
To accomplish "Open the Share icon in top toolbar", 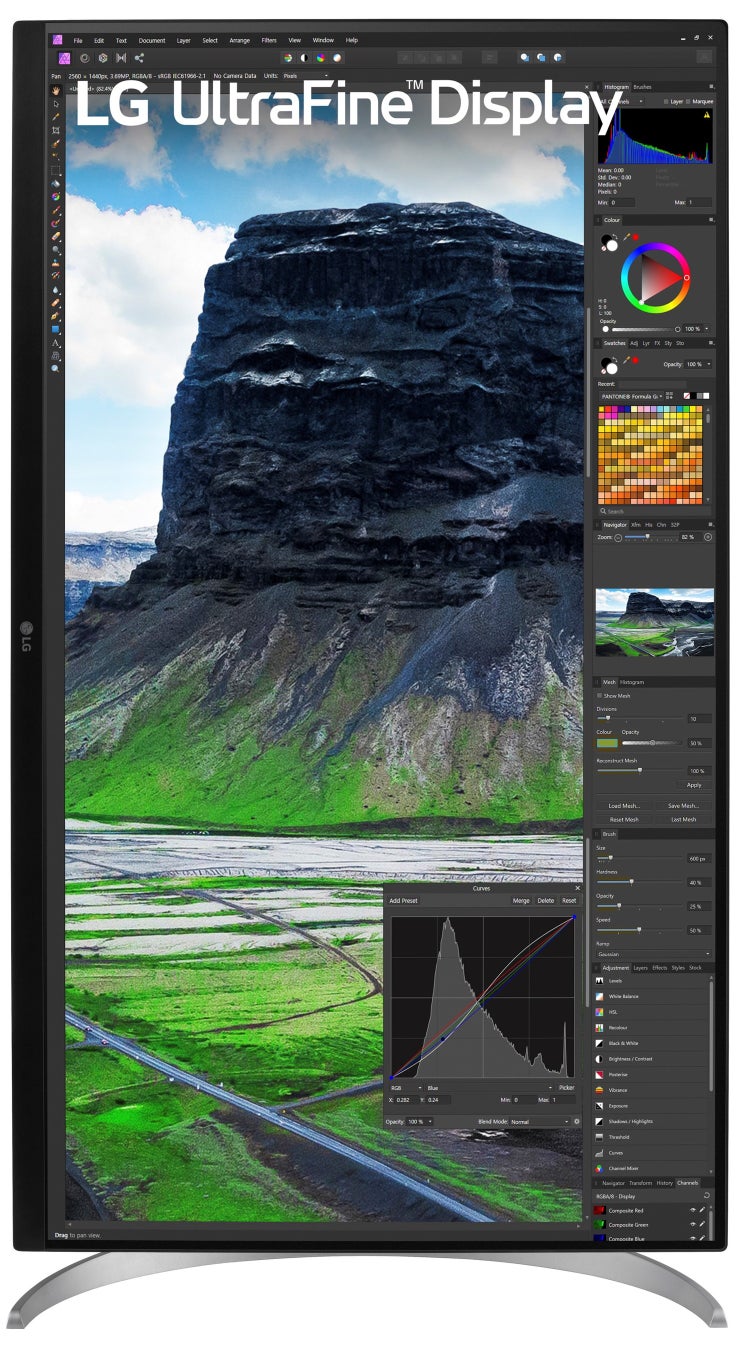I will click(139, 58).
